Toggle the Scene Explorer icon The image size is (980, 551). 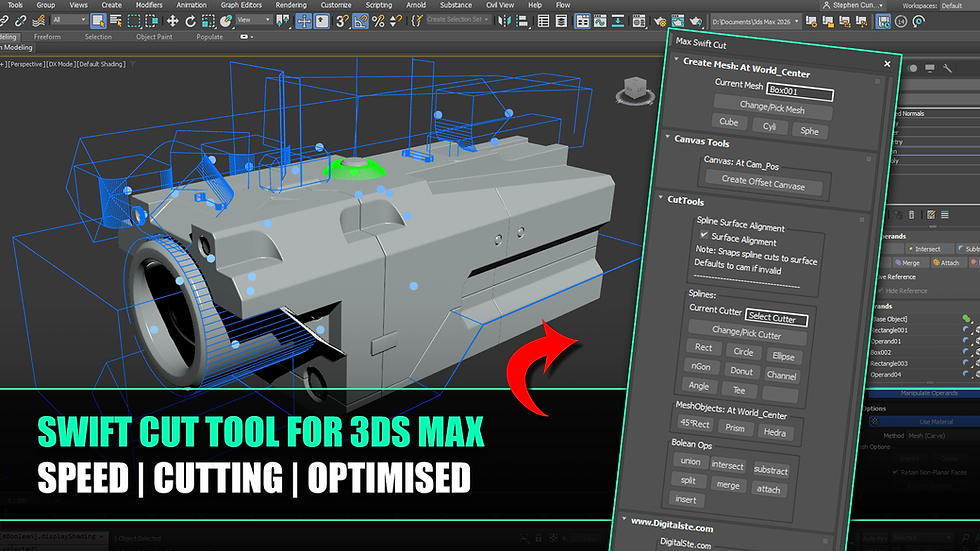click(544, 21)
